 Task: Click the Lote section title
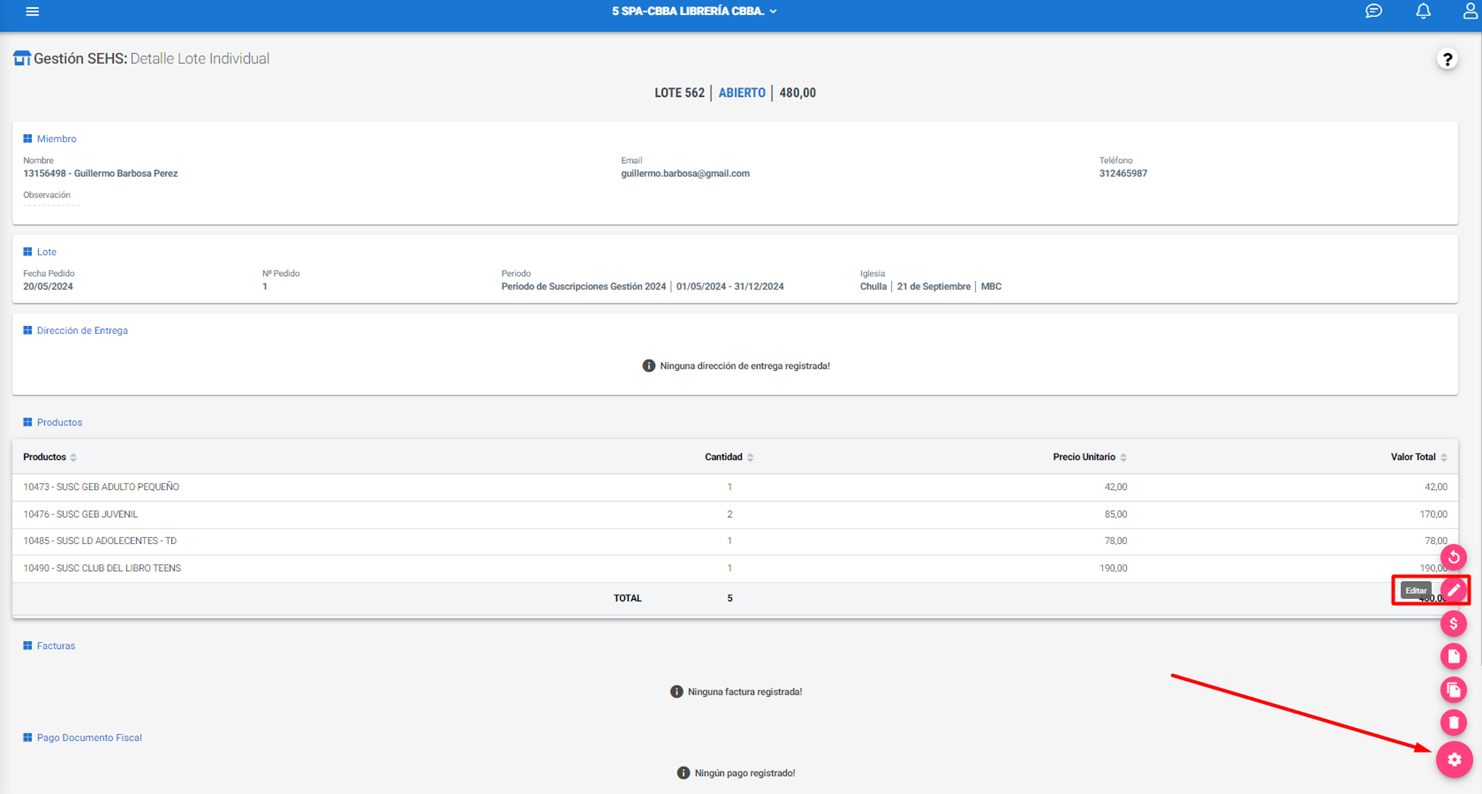click(47, 252)
